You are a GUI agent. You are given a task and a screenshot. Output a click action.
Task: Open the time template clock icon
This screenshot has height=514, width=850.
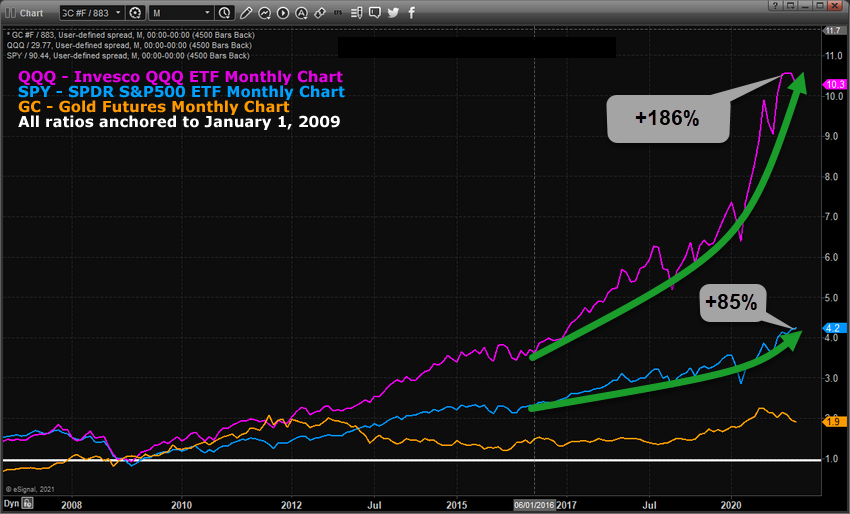pyautogui.click(x=224, y=12)
